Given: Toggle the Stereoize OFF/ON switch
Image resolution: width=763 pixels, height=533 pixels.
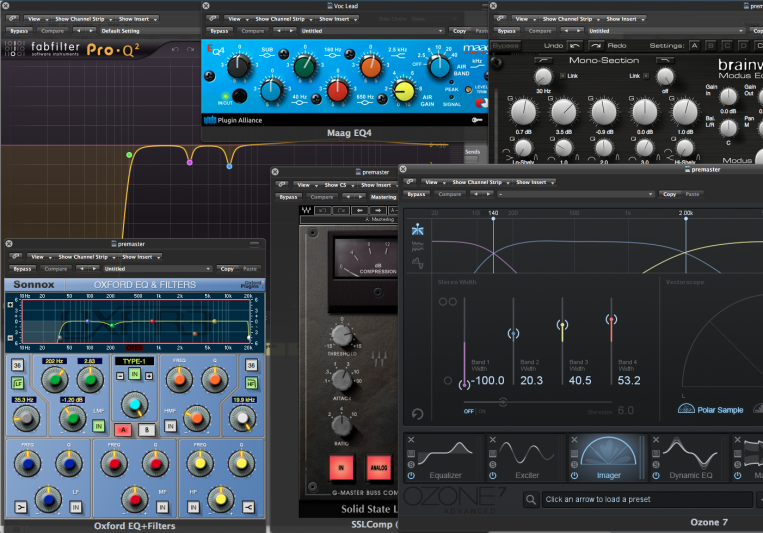Looking at the screenshot, I should tap(474, 411).
